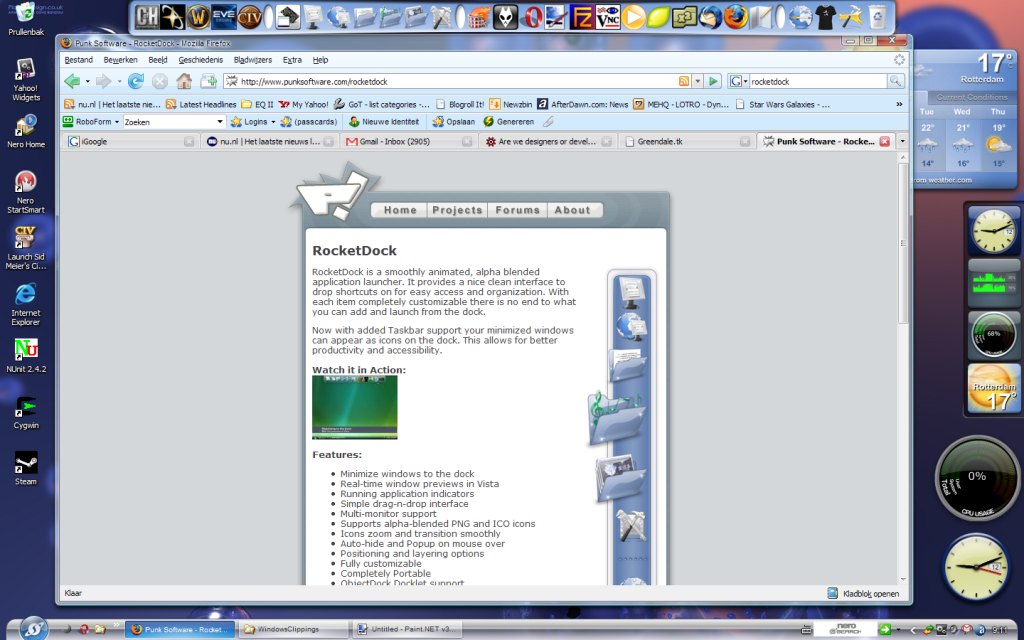Open the list all tabs dropdown
The height and width of the screenshot is (640, 1024).
tap(903, 141)
